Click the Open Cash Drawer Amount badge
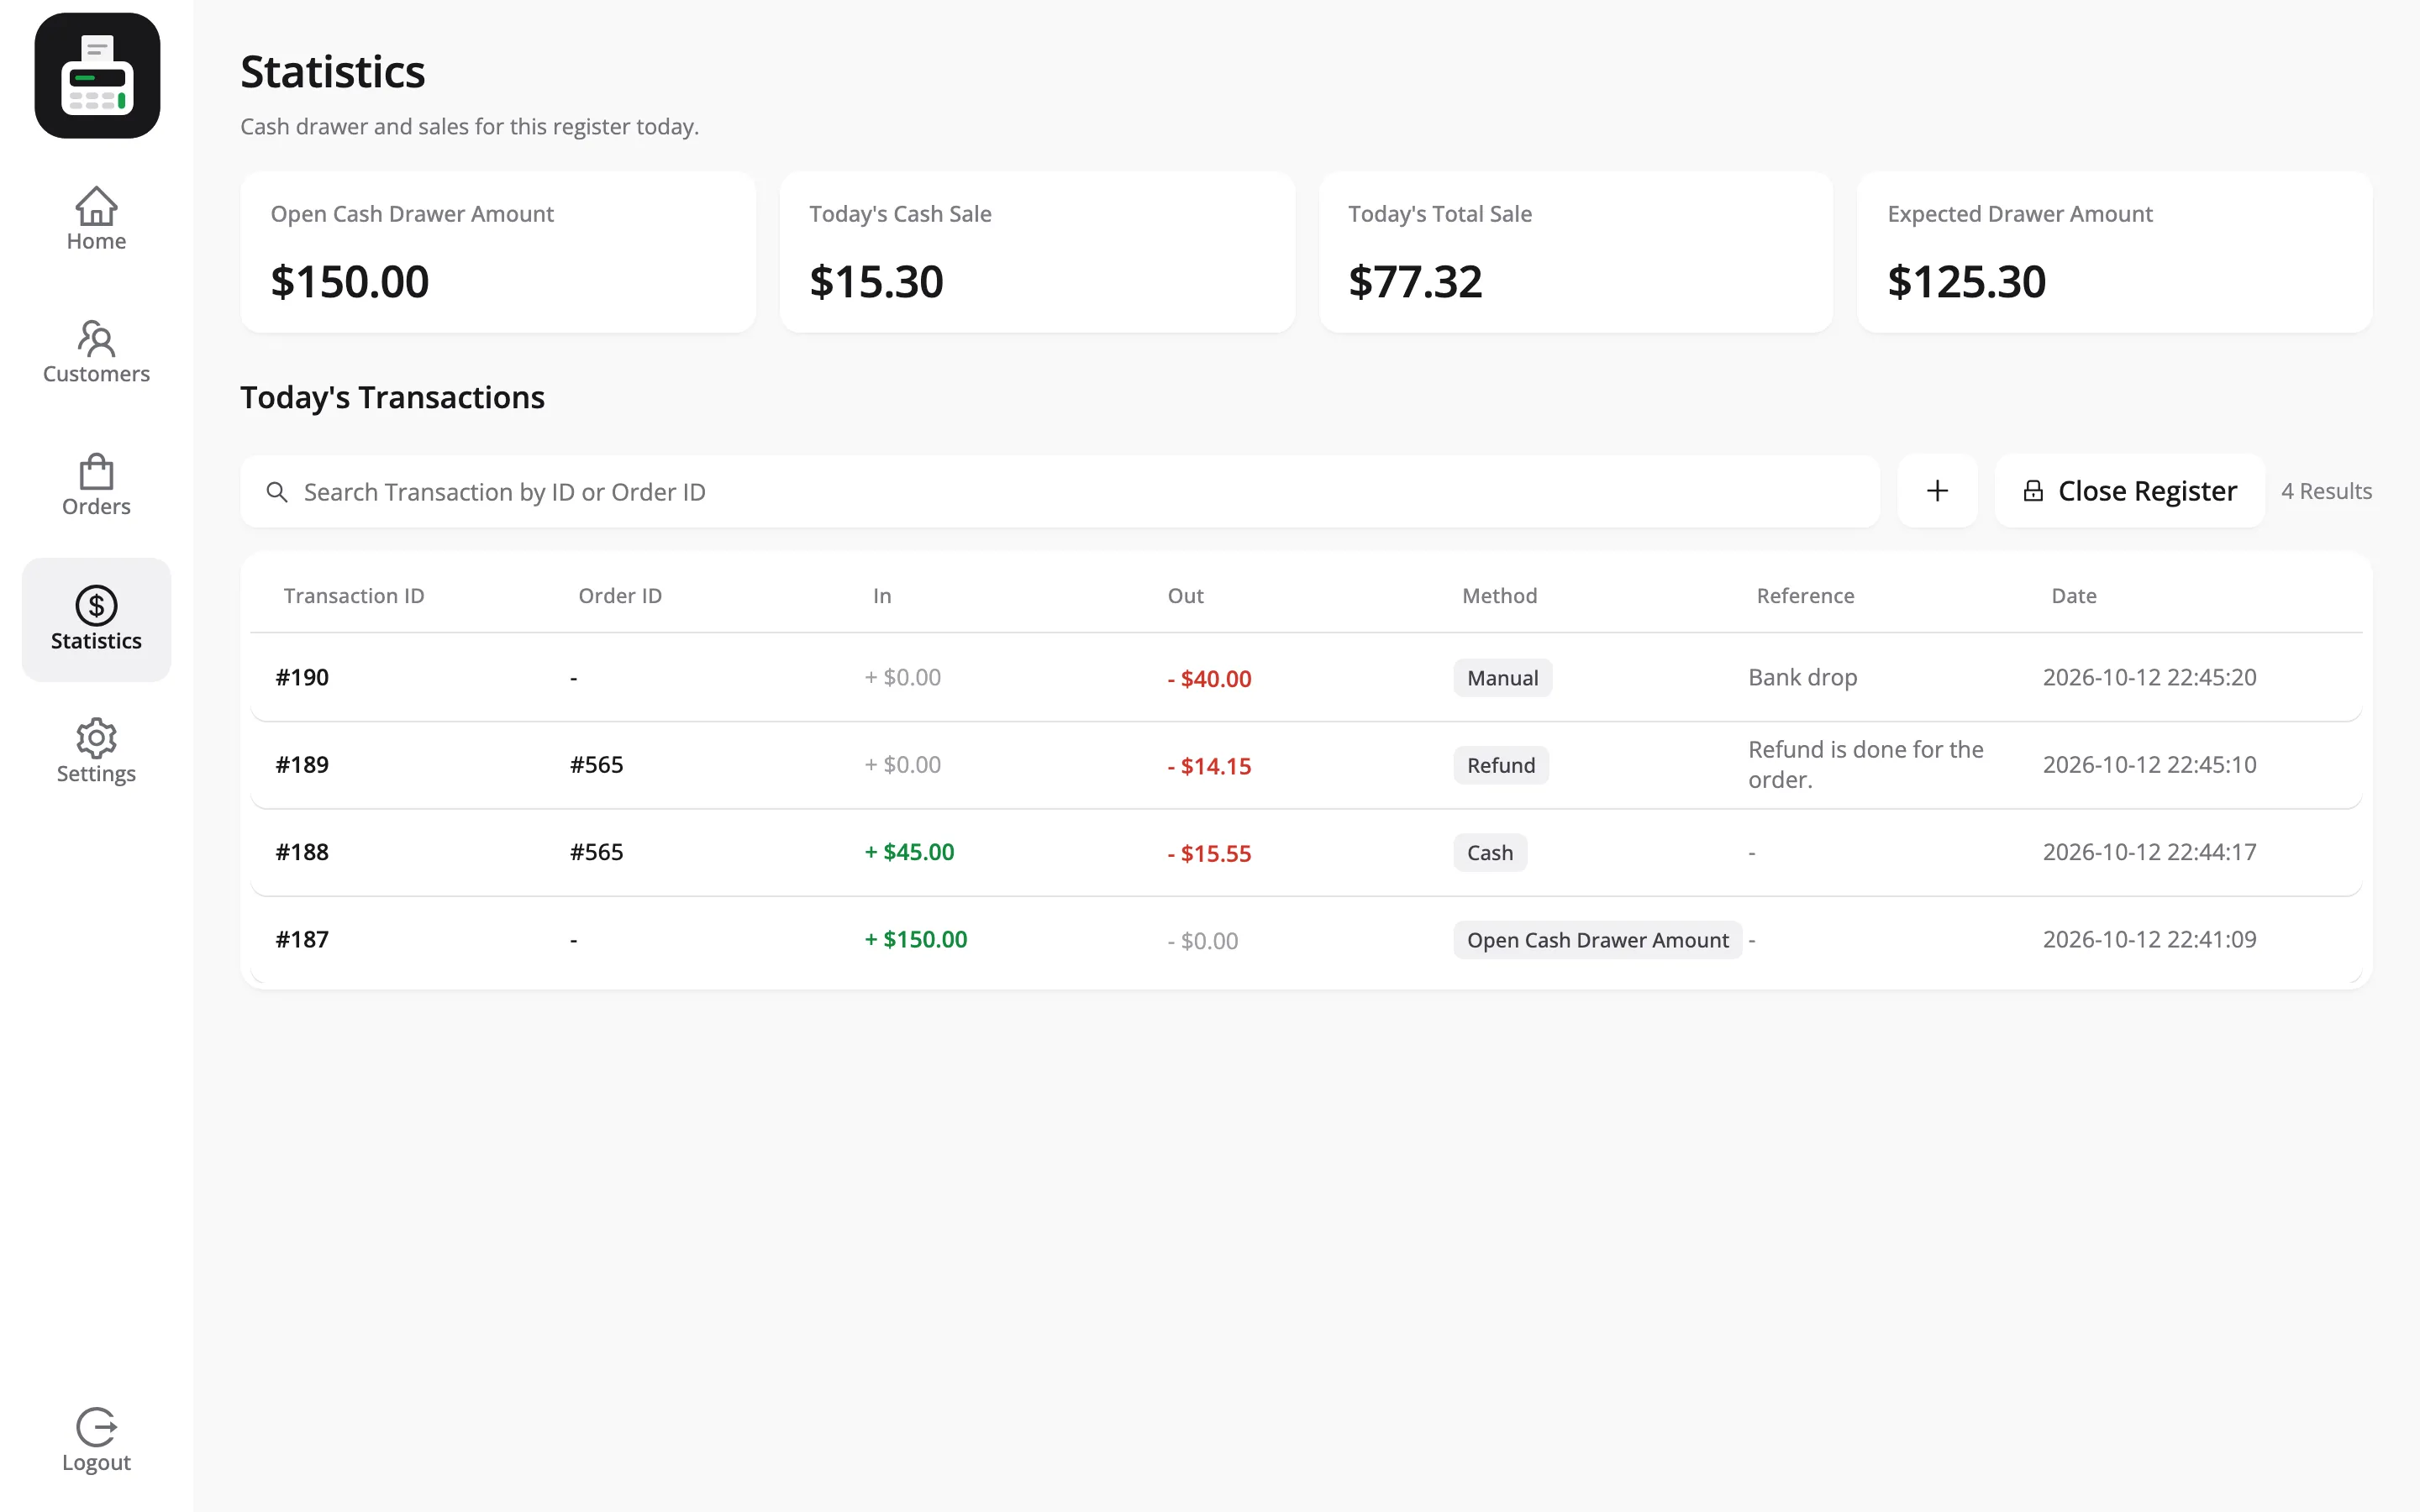 [1597, 940]
